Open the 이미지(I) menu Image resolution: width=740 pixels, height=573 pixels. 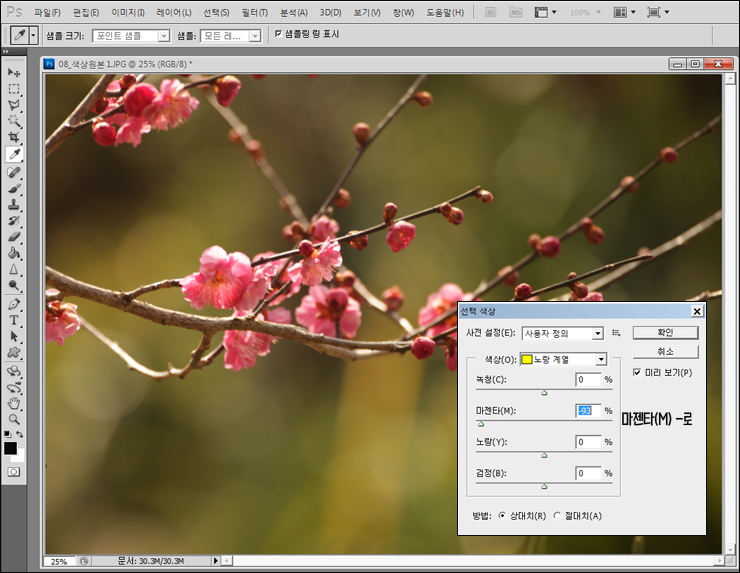click(x=128, y=13)
